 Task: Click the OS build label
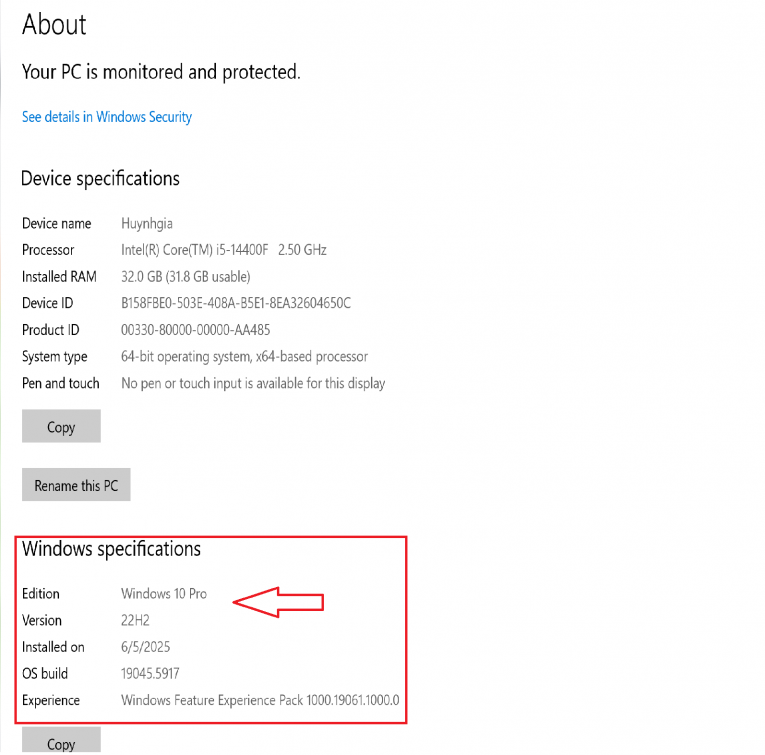coord(45,674)
